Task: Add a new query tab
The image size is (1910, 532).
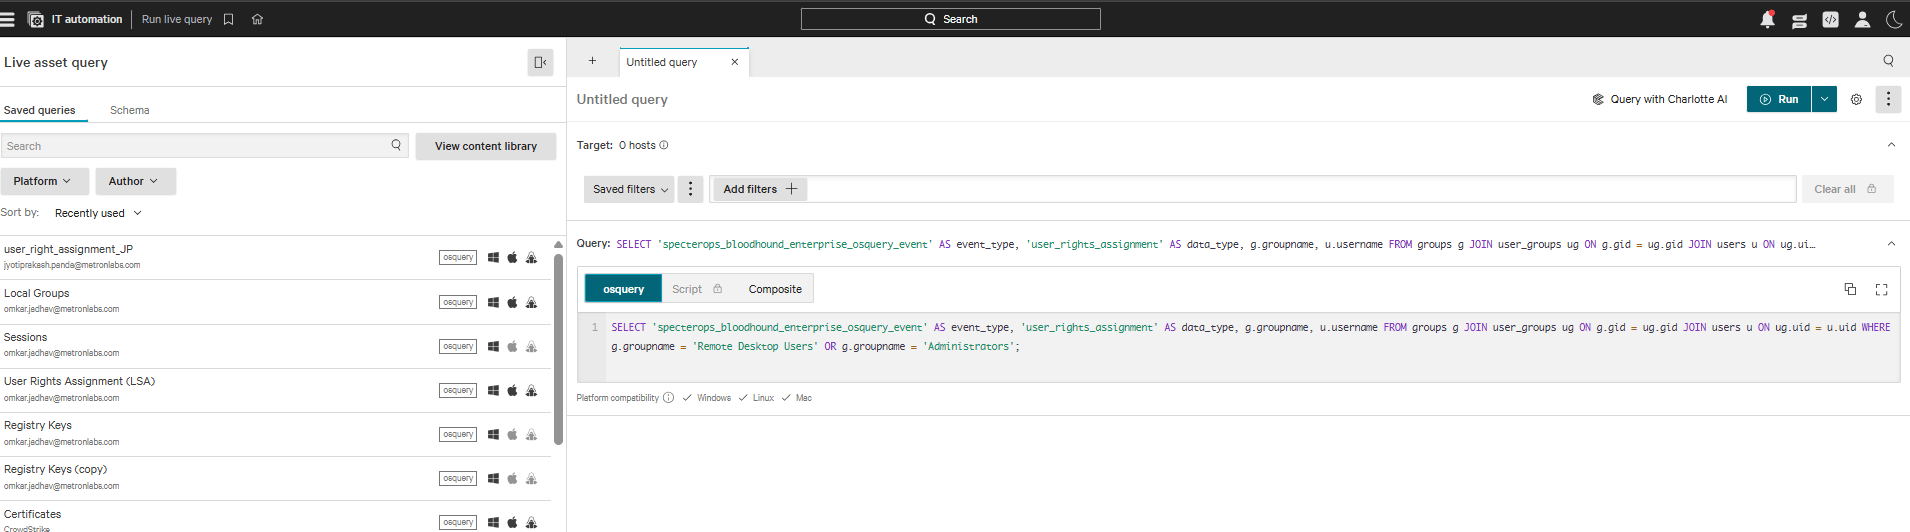Action: coord(592,61)
